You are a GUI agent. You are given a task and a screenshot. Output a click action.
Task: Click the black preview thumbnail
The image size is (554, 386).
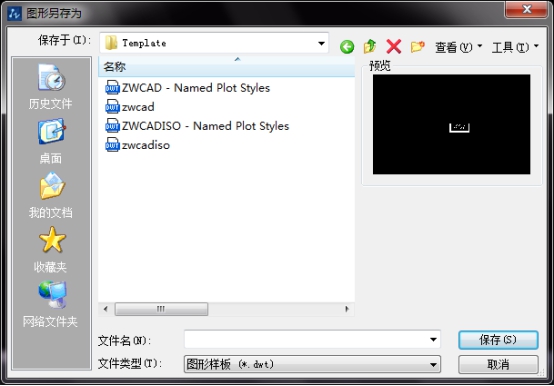click(452, 124)
